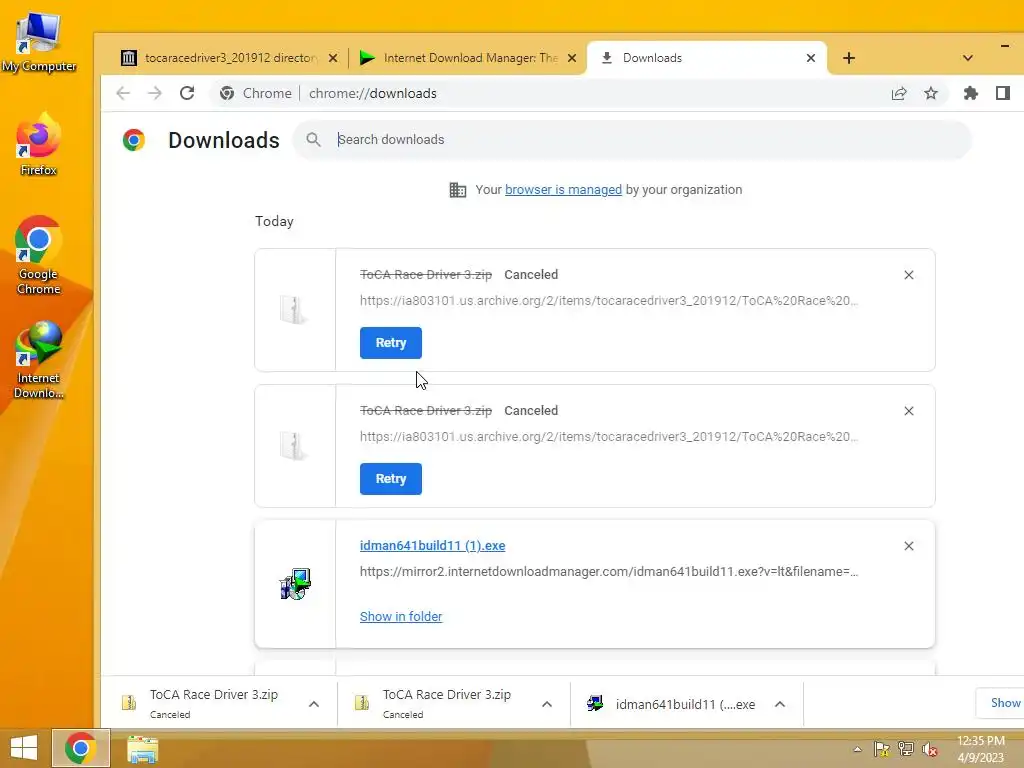Click the address bar chrome://downloads

372,93
